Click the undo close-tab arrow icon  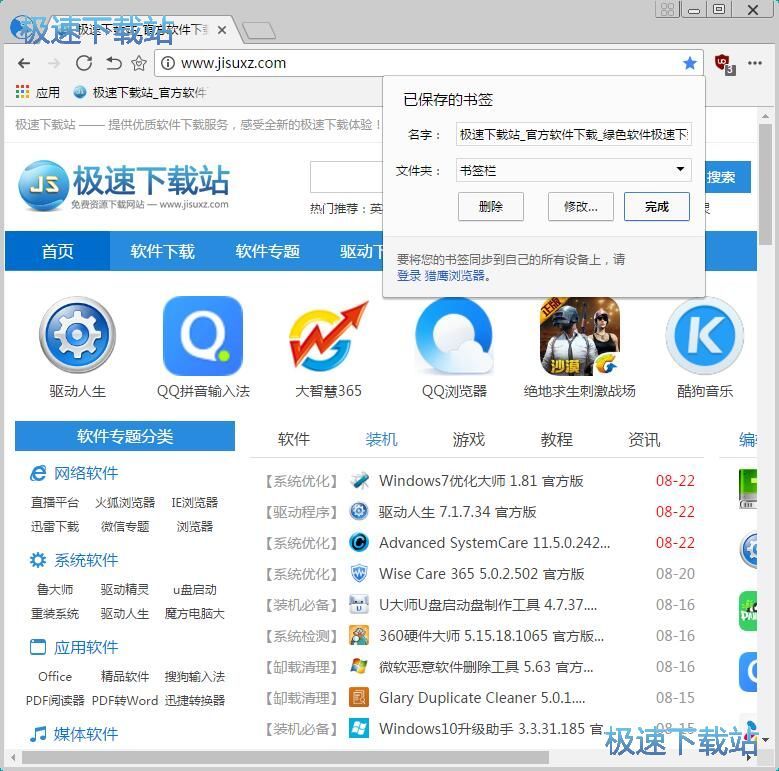pos(113,63)
